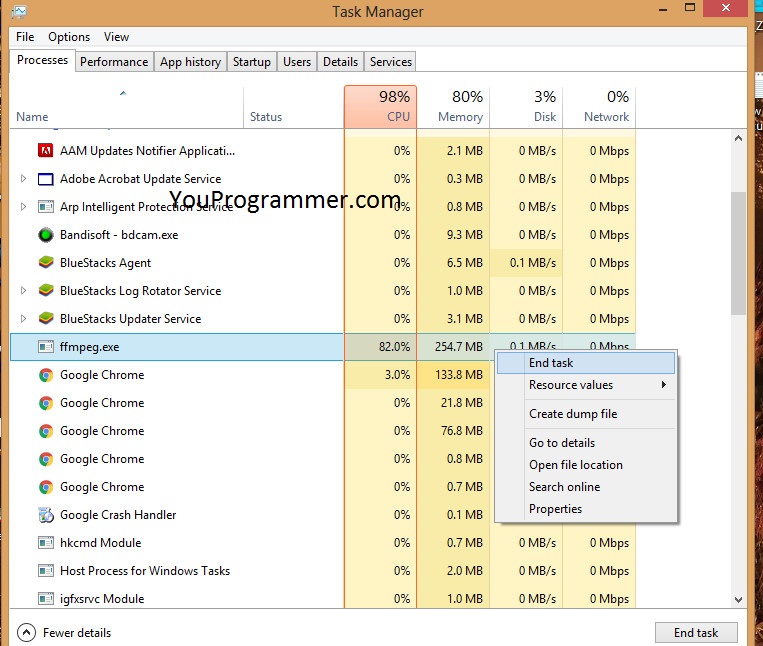Click the Chrome icon in the 76.8 MB row
763x646 pixels.
coord(46,431)
